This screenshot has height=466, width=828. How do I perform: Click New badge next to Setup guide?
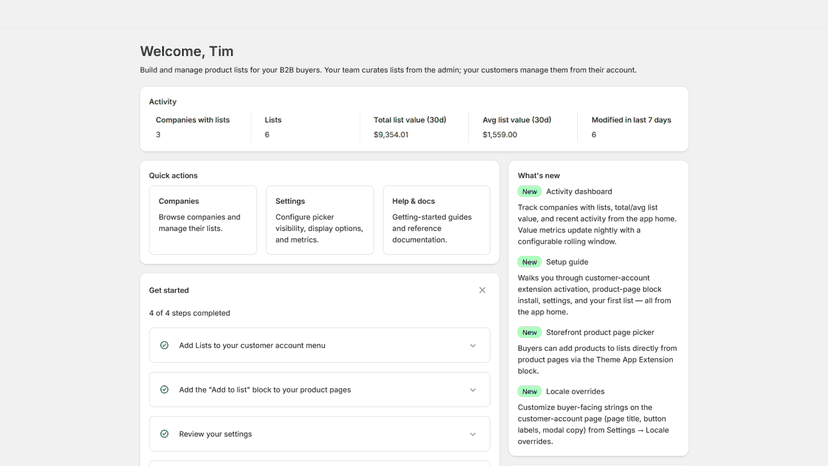tap(529, 262)
